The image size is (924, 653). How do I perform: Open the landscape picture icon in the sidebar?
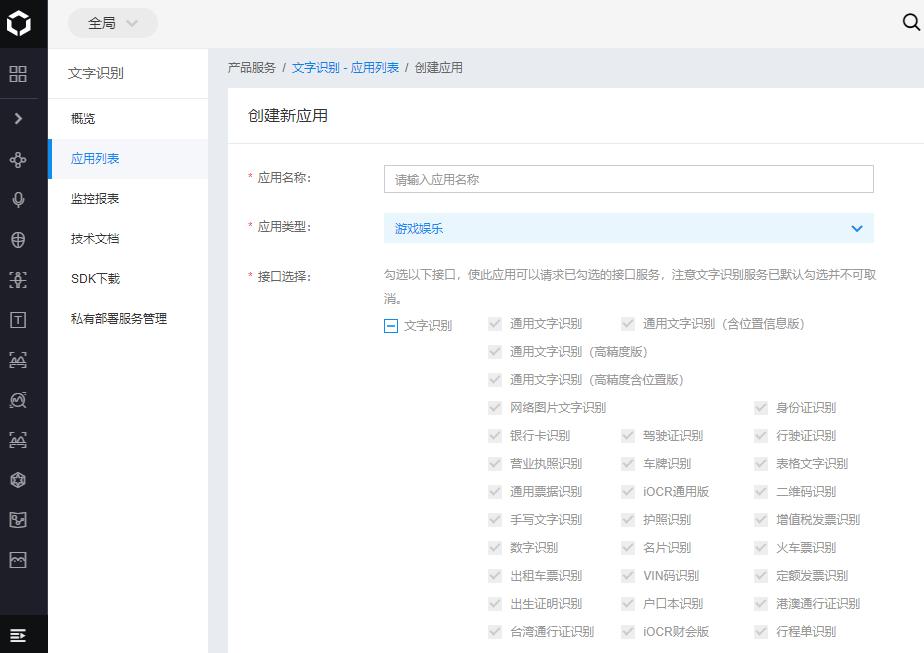[x=18, y=560]
